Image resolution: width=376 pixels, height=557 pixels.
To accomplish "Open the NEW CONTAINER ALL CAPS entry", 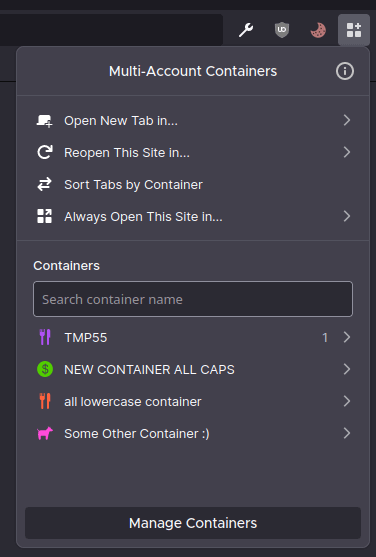I will (x=193, y=369).
